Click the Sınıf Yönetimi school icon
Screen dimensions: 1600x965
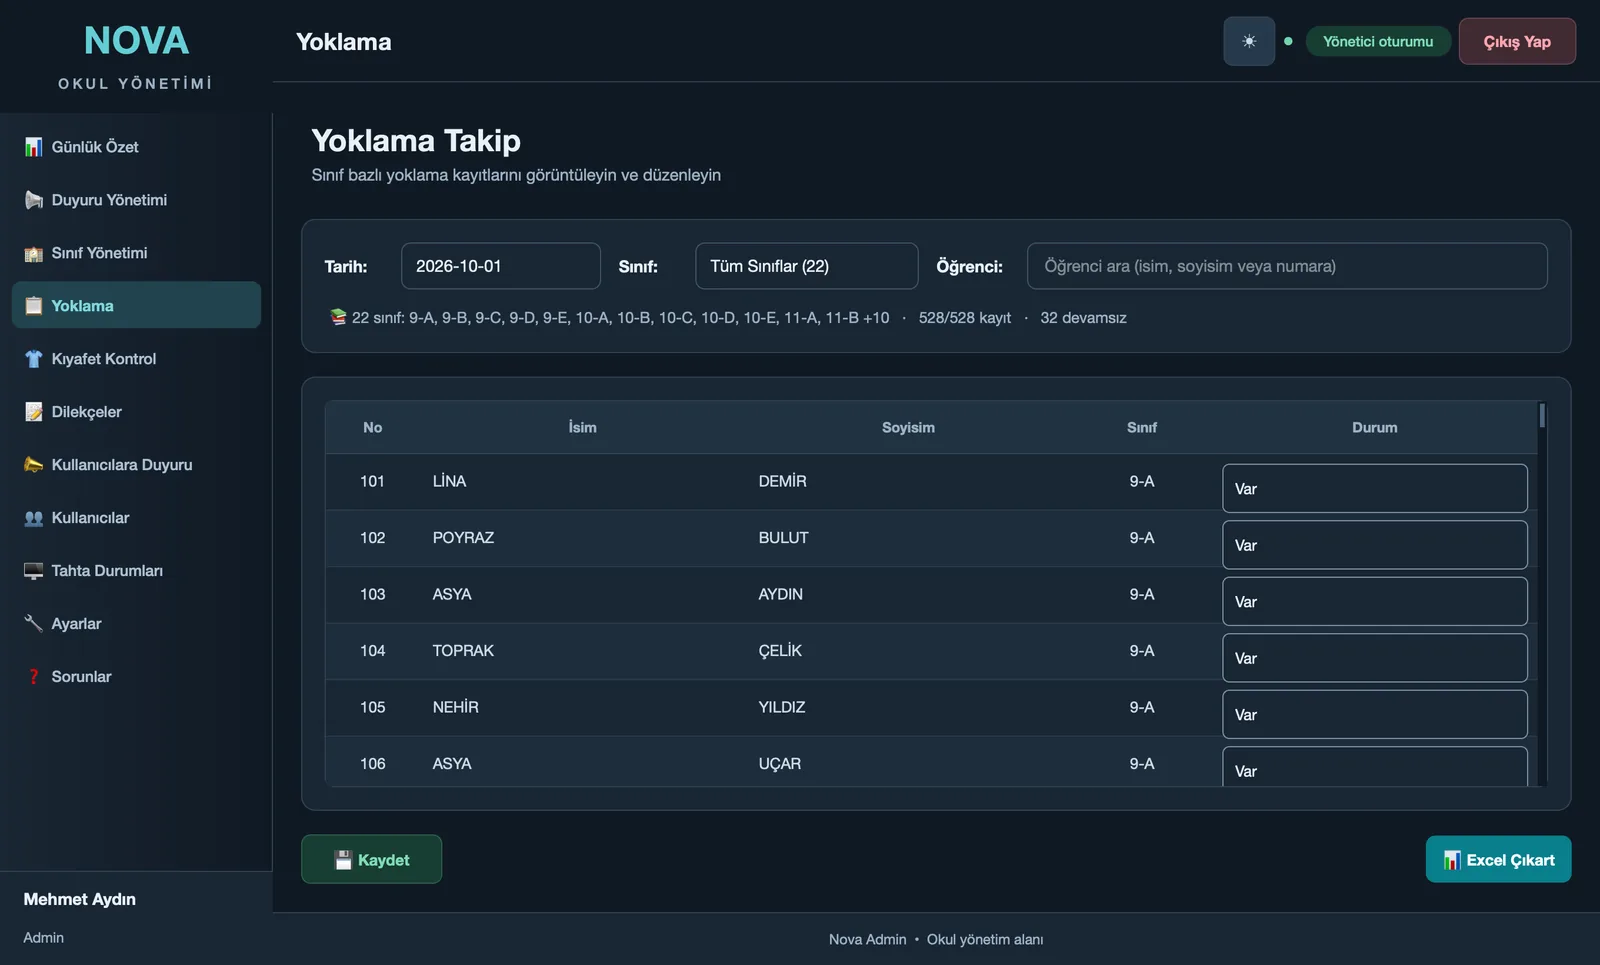pos(34,253)
